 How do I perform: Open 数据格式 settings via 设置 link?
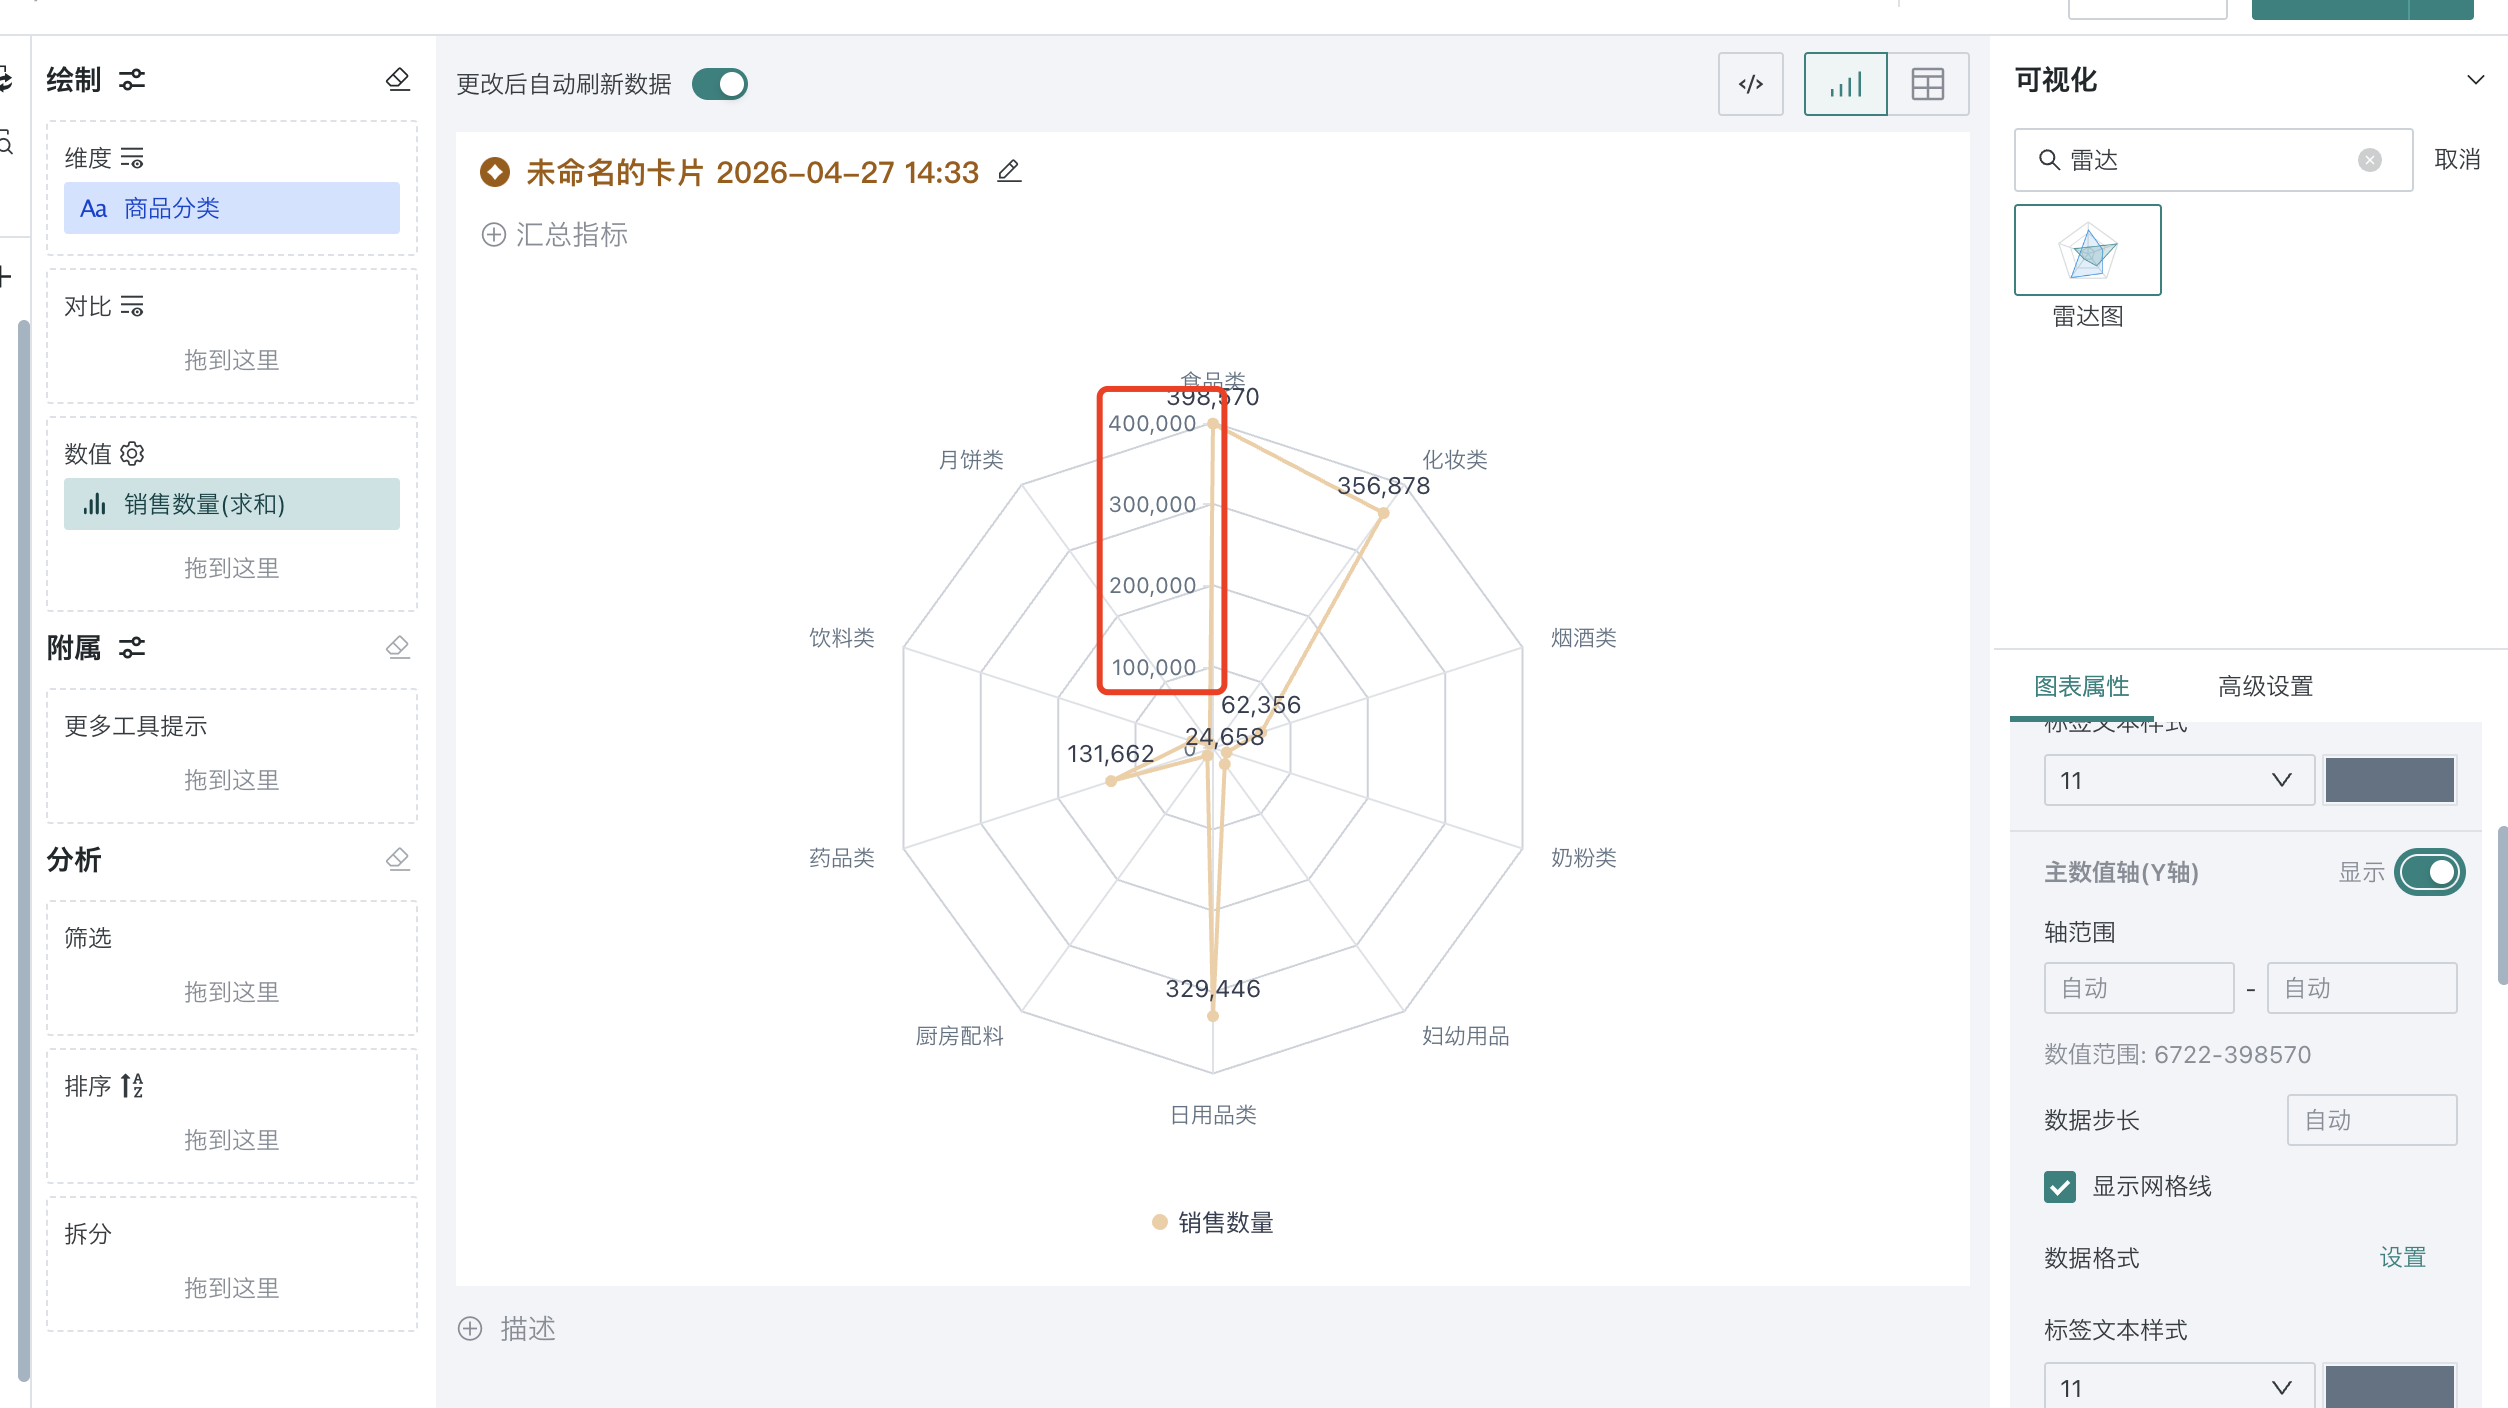(2403, 1257)
